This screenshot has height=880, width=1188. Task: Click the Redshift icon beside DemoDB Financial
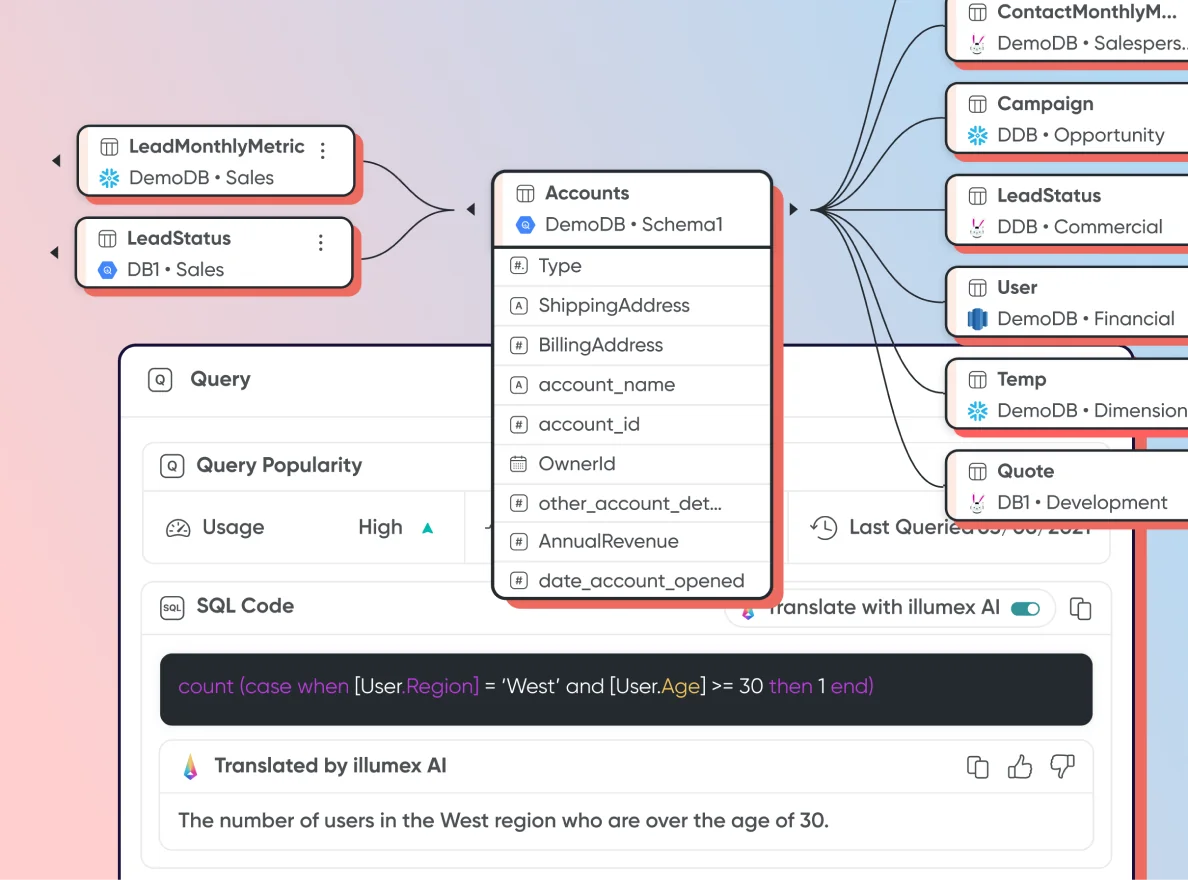[x=977, y=319]
